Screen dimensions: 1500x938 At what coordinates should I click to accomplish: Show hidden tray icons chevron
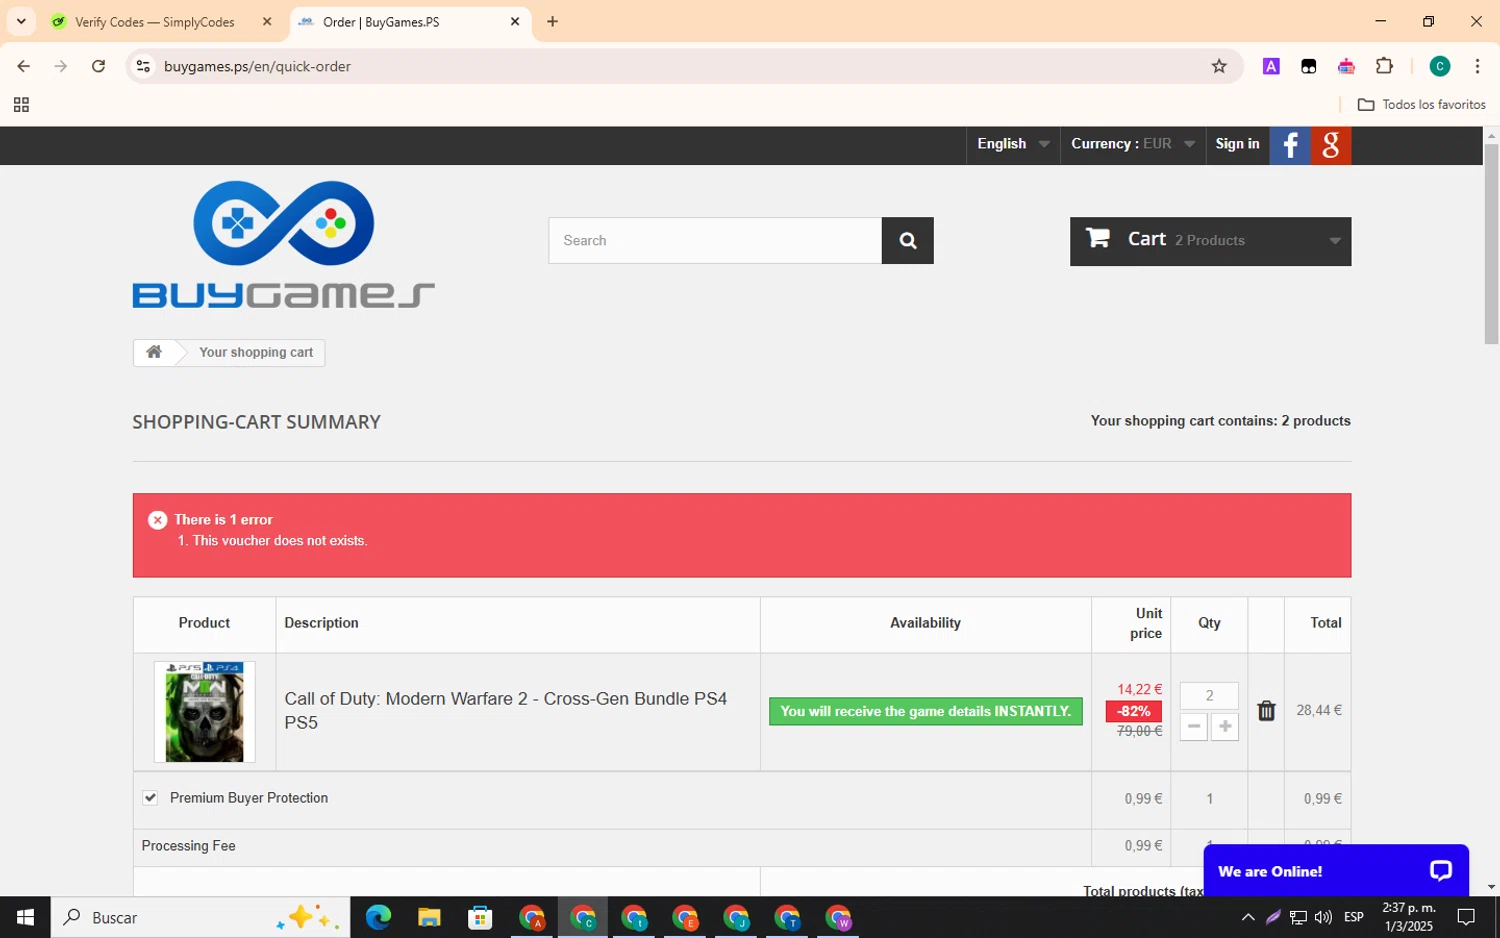[1248, 917]
